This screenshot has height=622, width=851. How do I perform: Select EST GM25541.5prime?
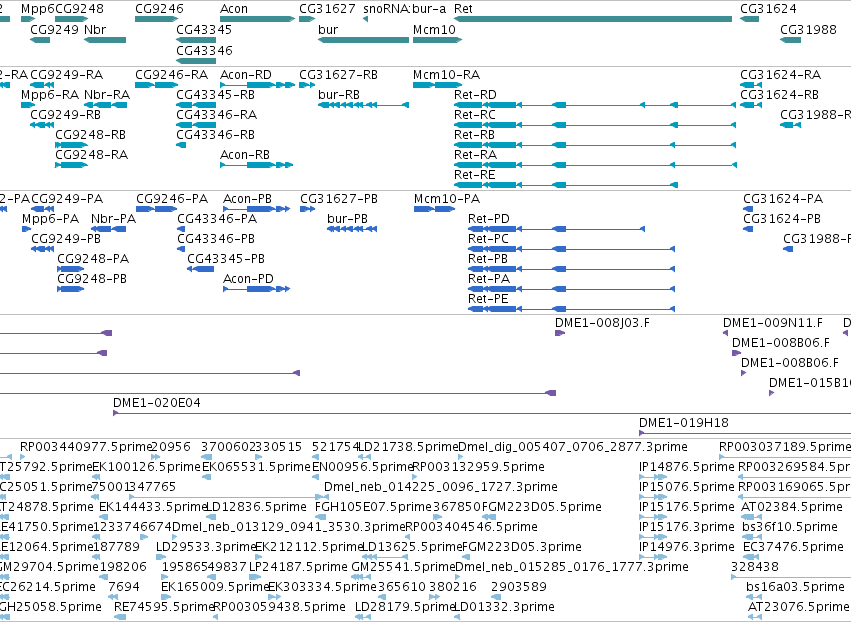[403, 567]
